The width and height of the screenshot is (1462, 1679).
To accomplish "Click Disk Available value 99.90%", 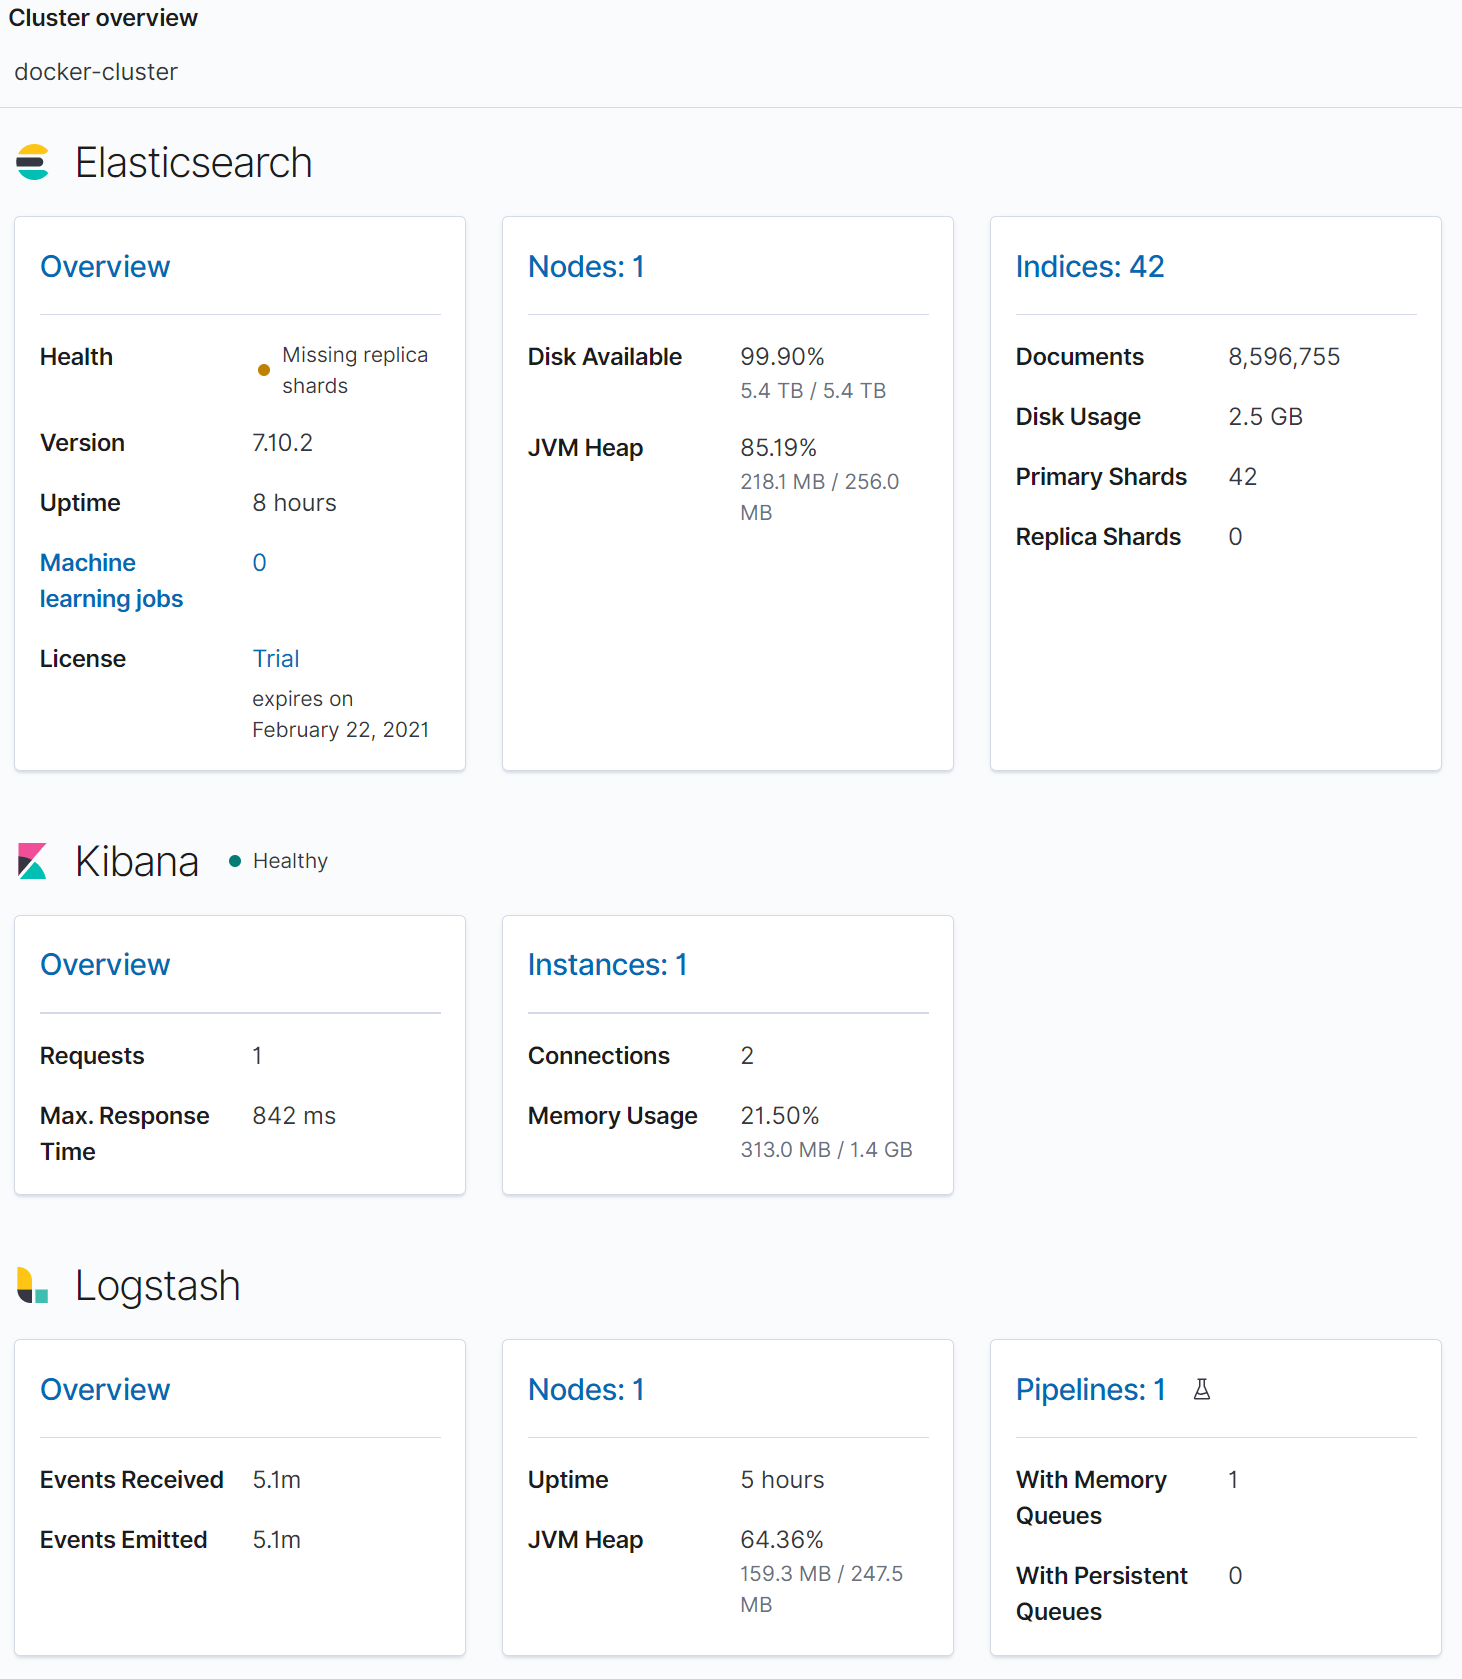I will [782, 356].
